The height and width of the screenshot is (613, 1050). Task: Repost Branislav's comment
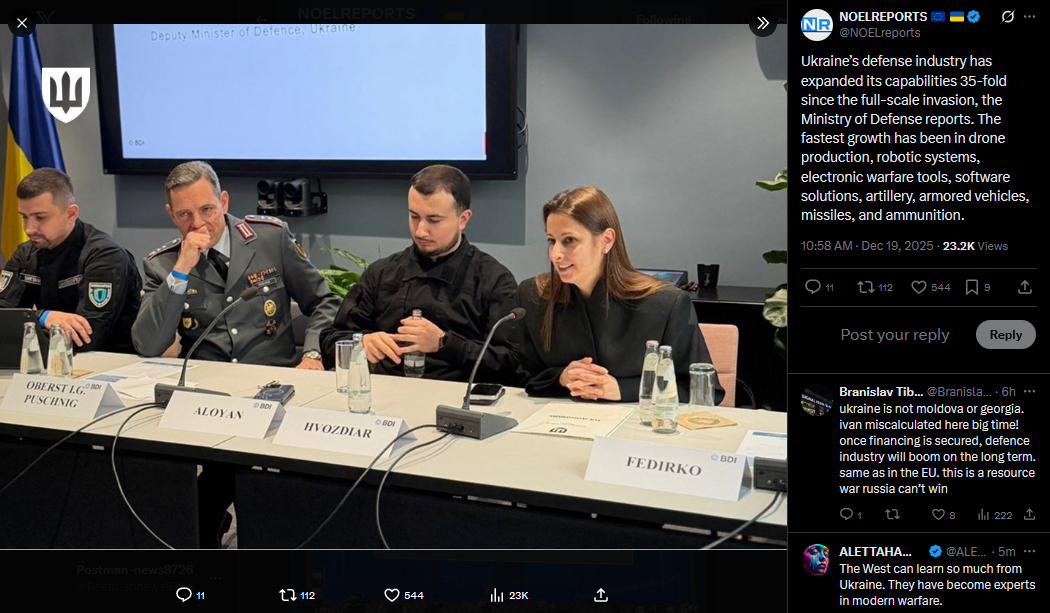point(892,515)
